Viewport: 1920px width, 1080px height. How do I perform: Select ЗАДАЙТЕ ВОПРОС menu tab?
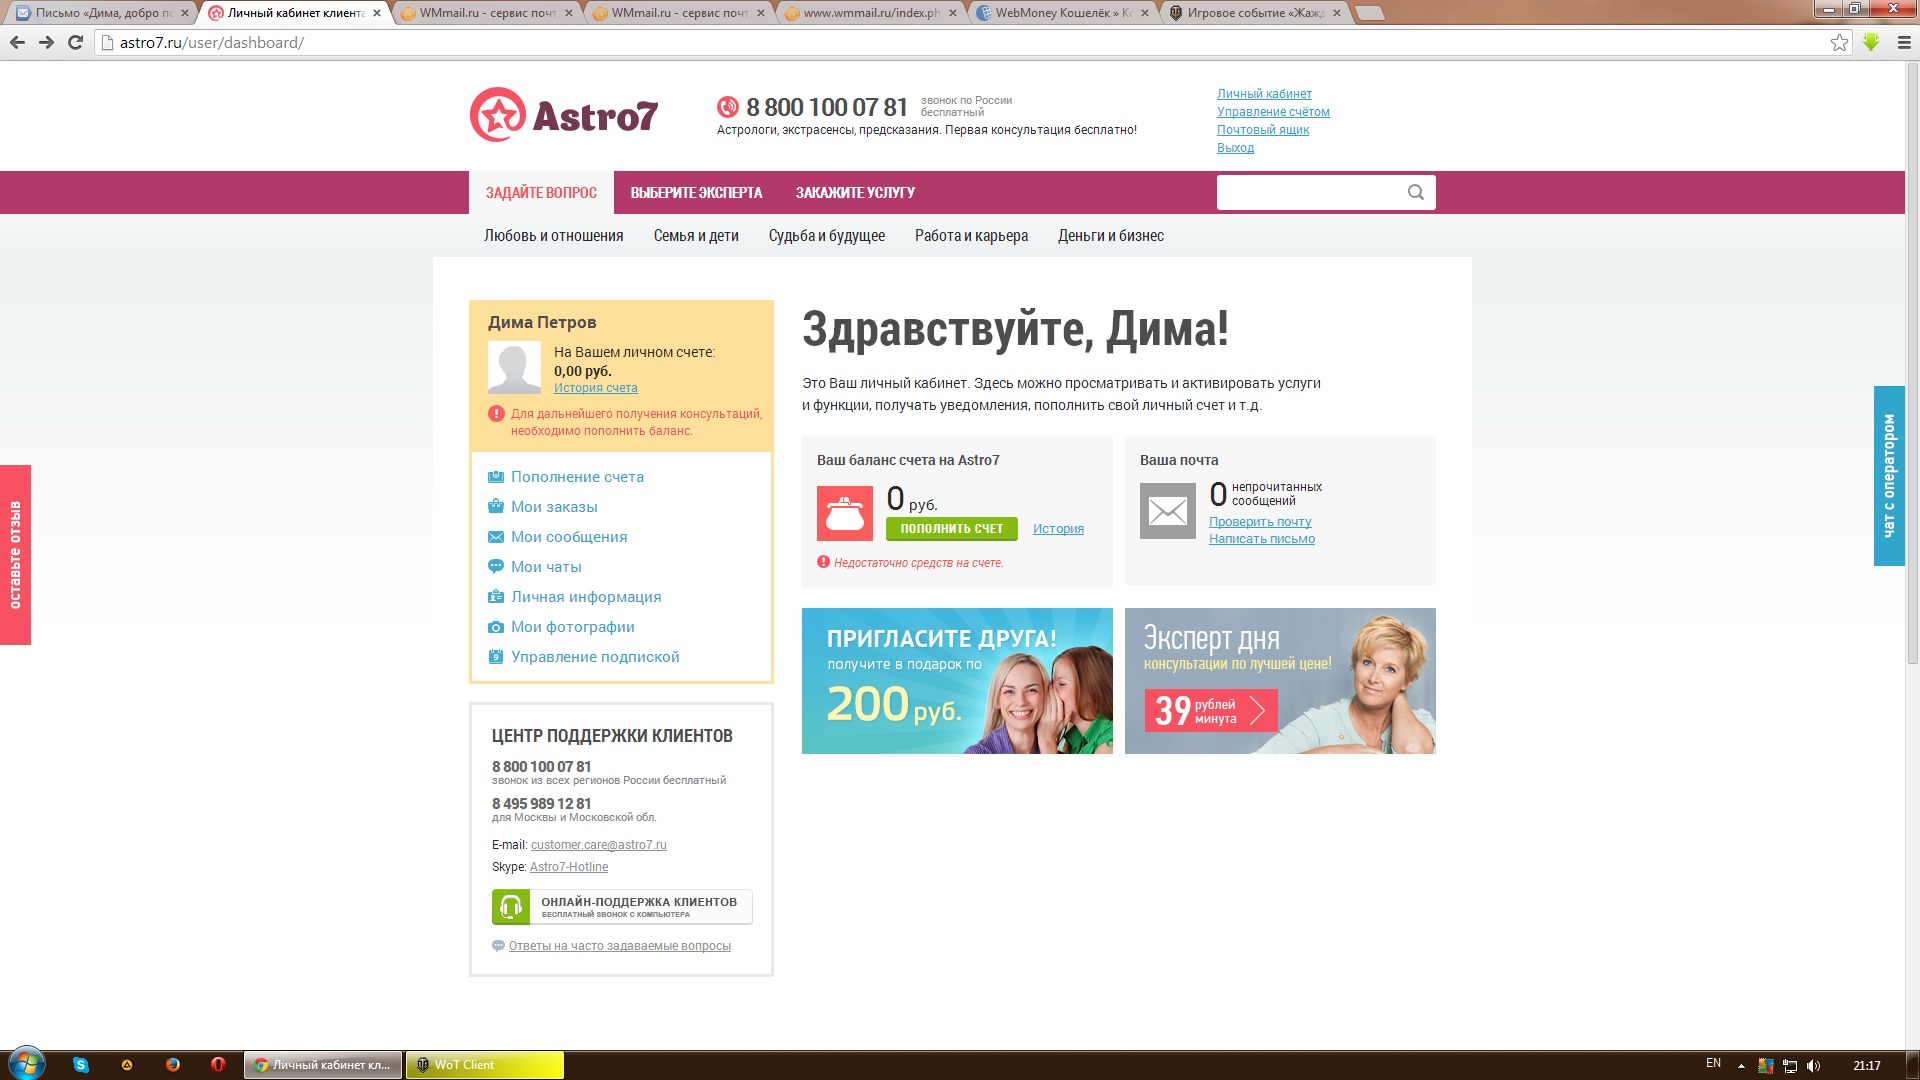click(x=541, y=192)
